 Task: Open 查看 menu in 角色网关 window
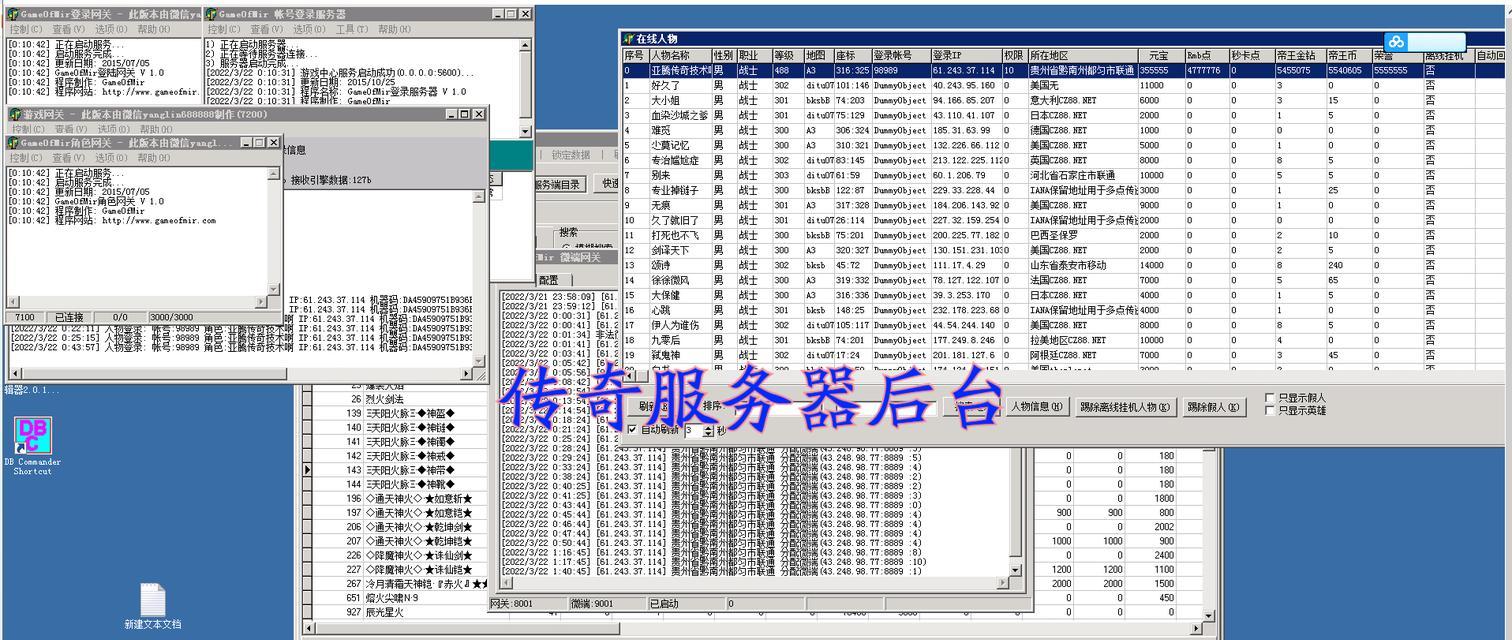(x=68, y=158)
